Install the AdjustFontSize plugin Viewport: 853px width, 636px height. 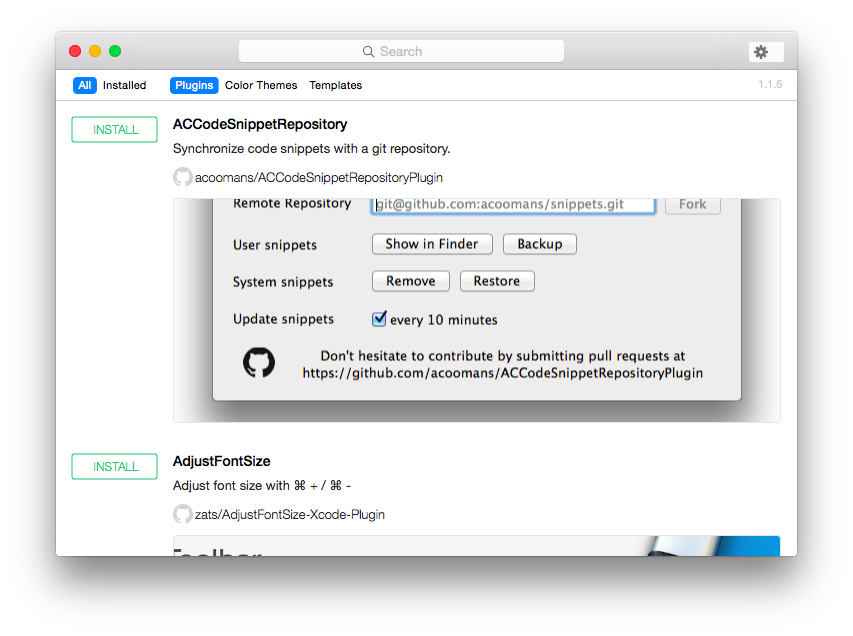(115, 466)
